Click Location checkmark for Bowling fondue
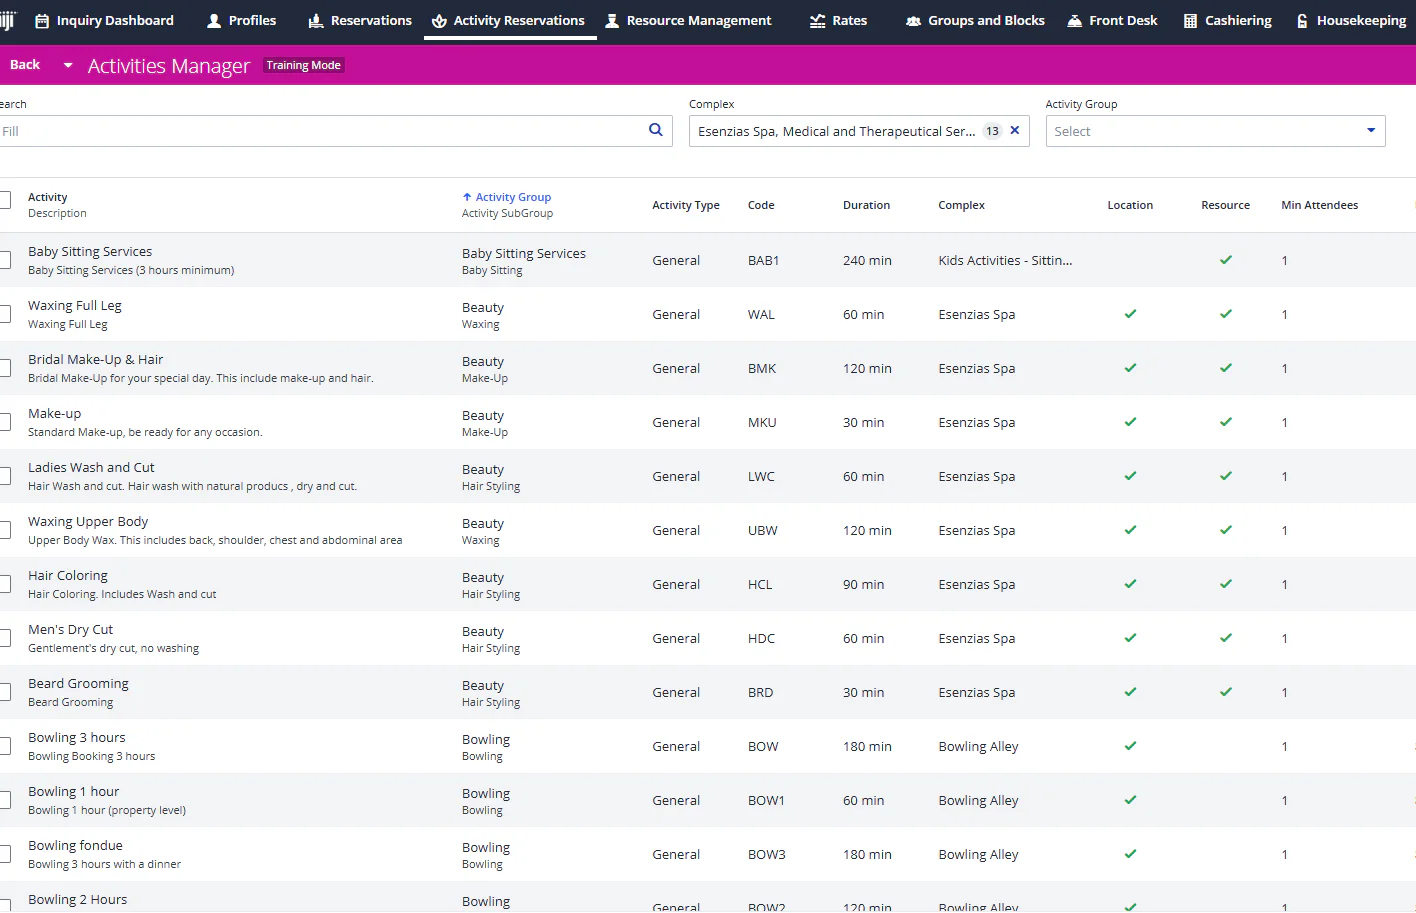 (x=1130, y=854)
